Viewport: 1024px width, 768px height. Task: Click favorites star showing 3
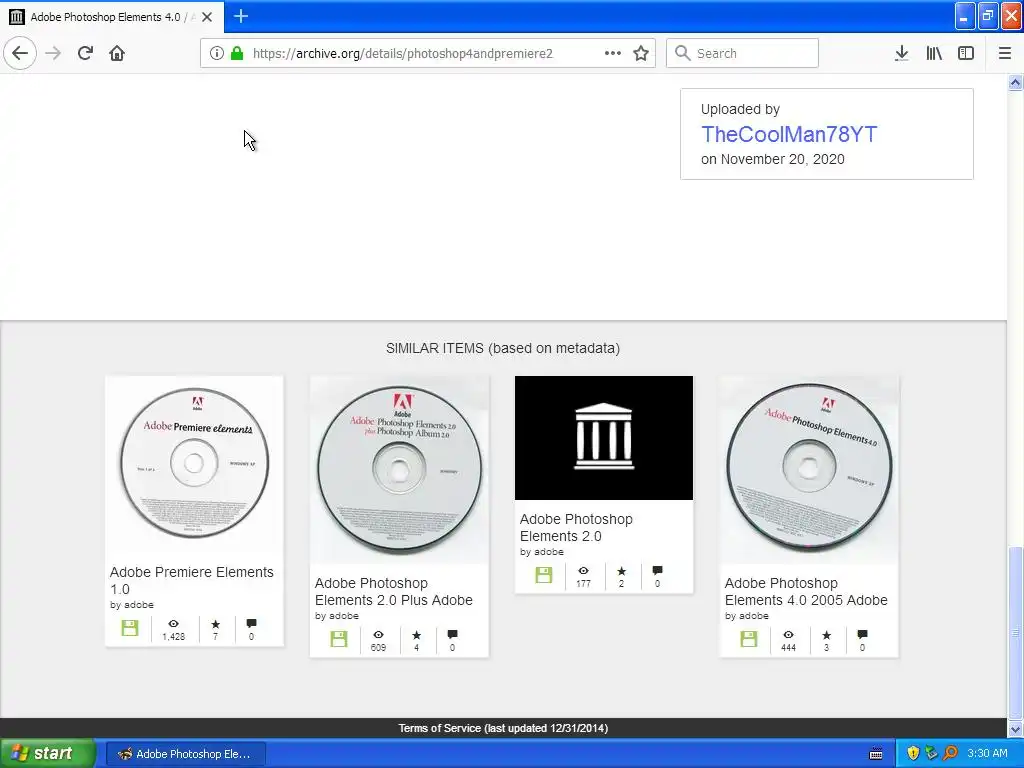coord(827,635)
